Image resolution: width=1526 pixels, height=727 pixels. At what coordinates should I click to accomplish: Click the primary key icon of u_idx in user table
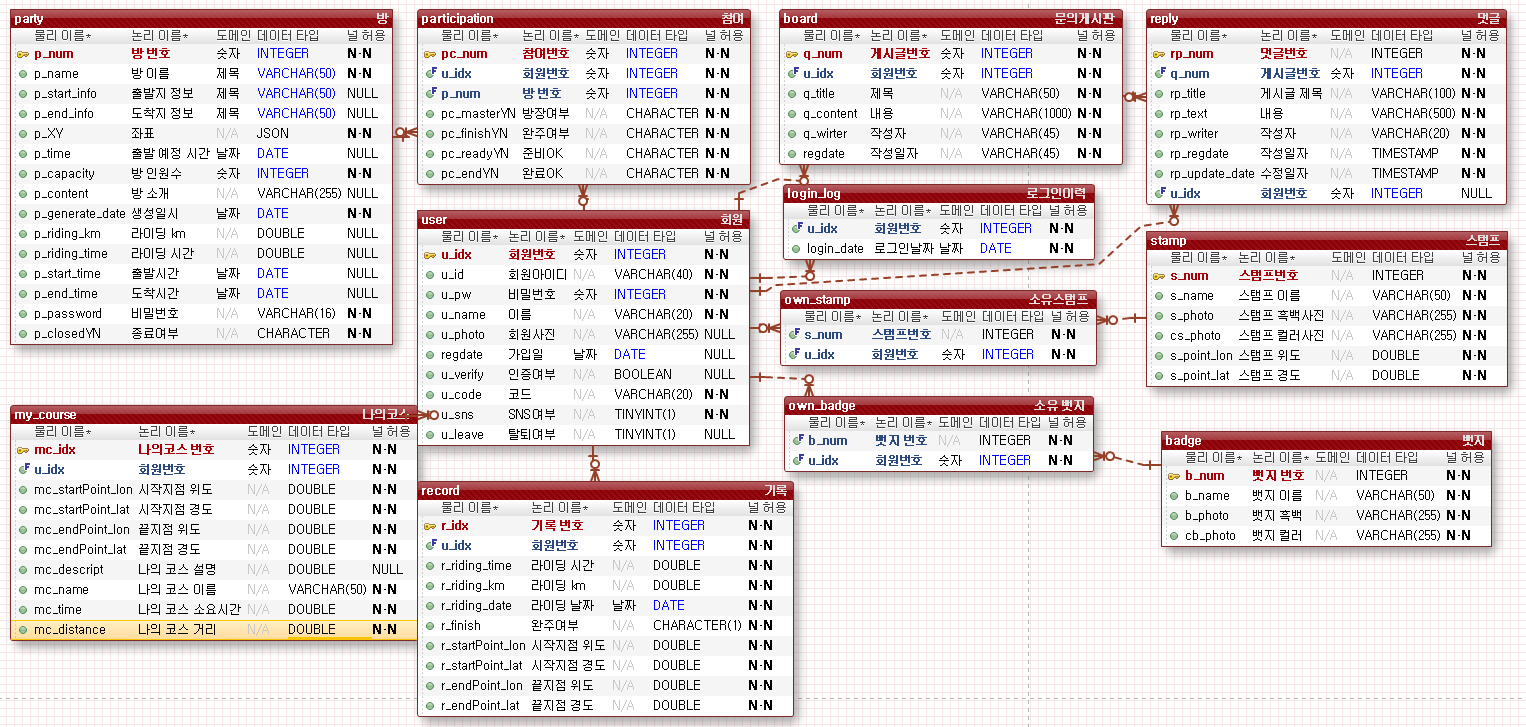[x=430, y=254]
